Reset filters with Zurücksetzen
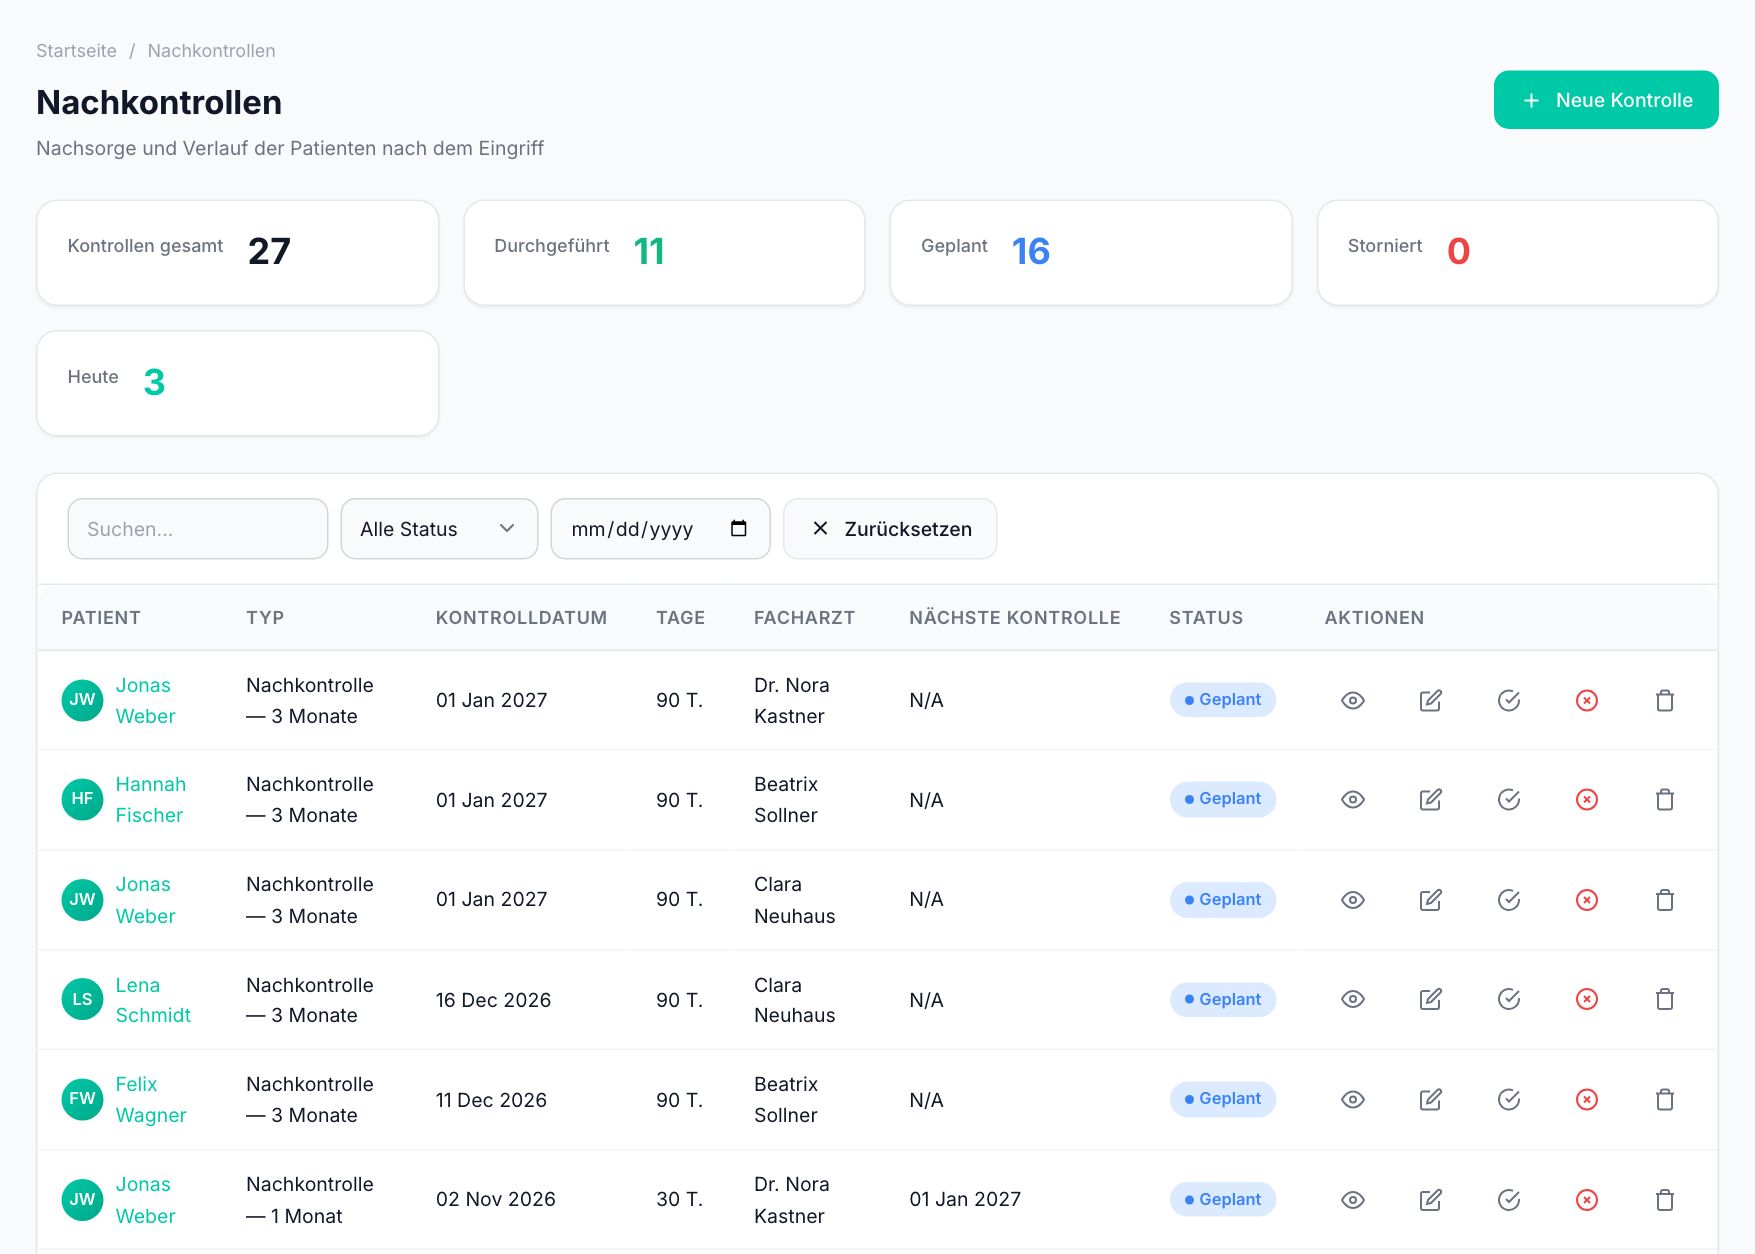The image size is (1755, 1254). click(x=890, y=529)
